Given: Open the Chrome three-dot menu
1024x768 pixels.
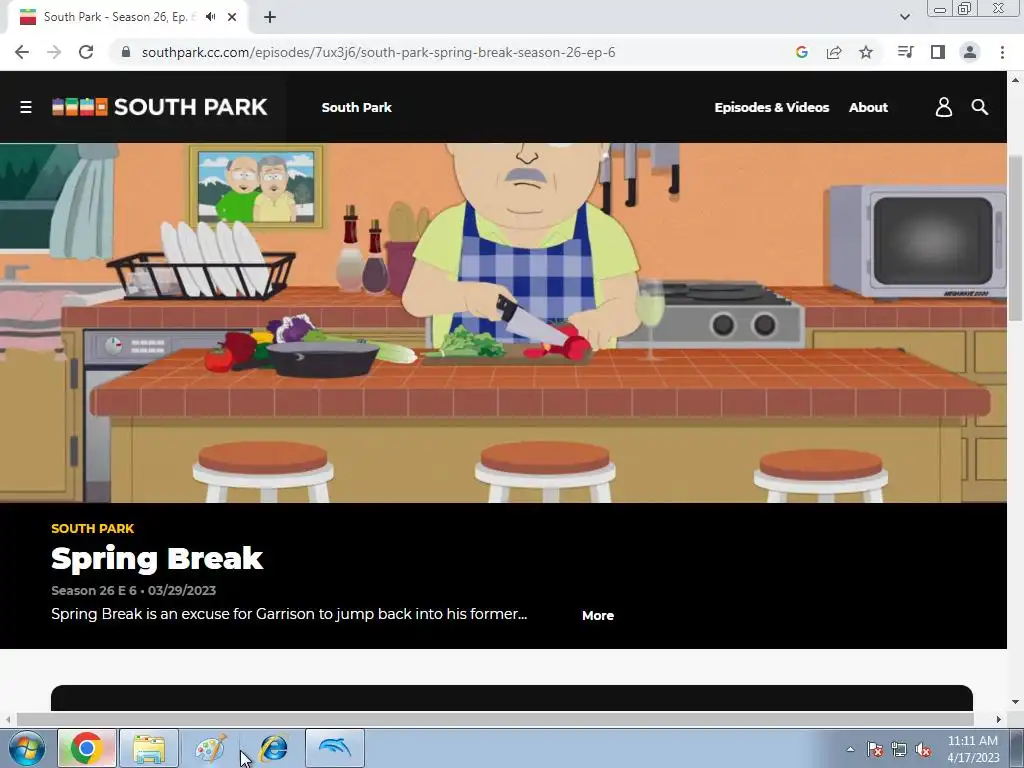Looking at the screenshot, I should click(x=1002, y=52).
